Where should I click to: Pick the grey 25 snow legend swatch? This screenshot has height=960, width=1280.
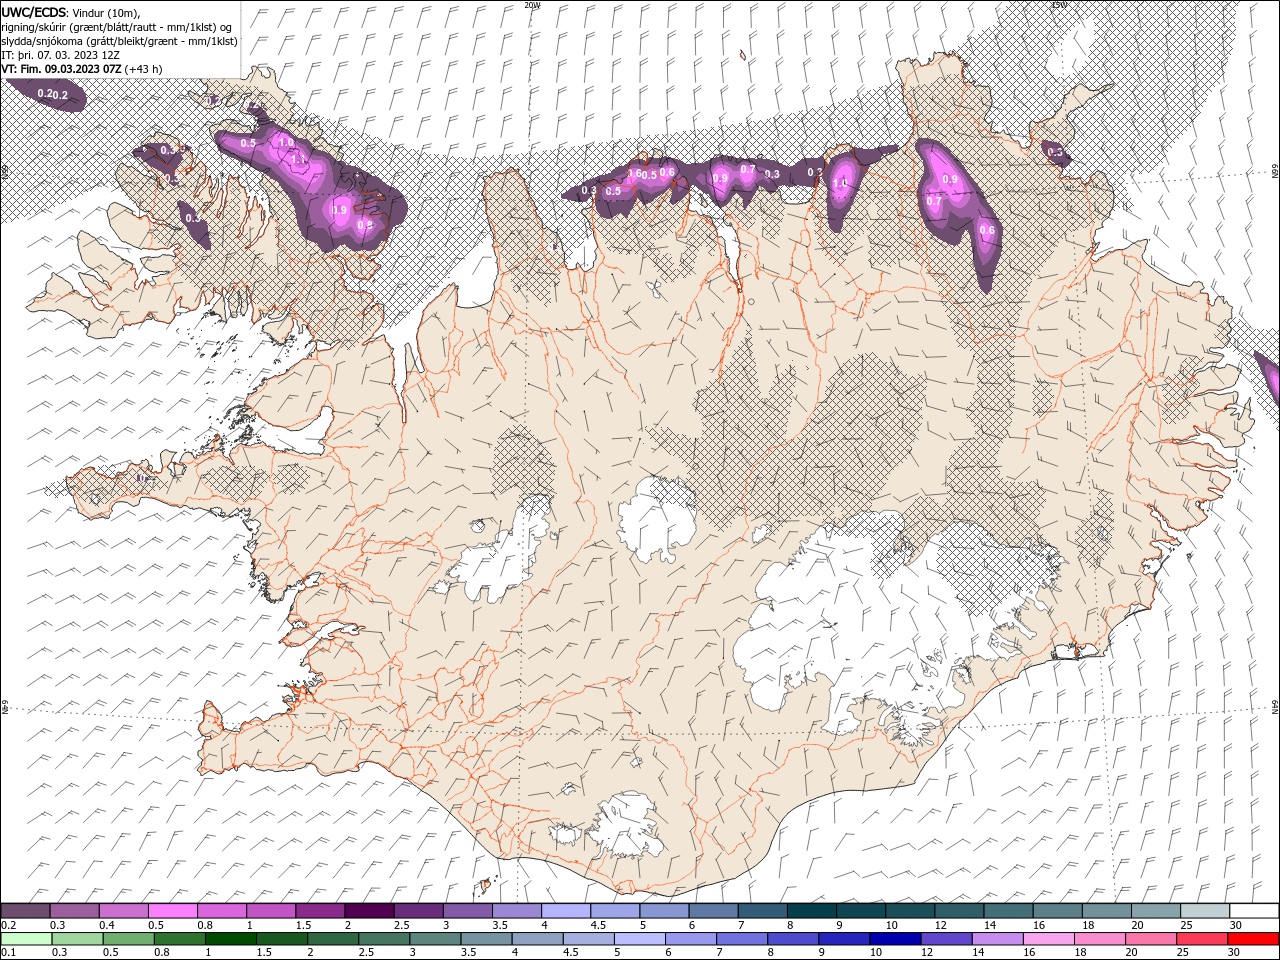(x=1205, y=911)
